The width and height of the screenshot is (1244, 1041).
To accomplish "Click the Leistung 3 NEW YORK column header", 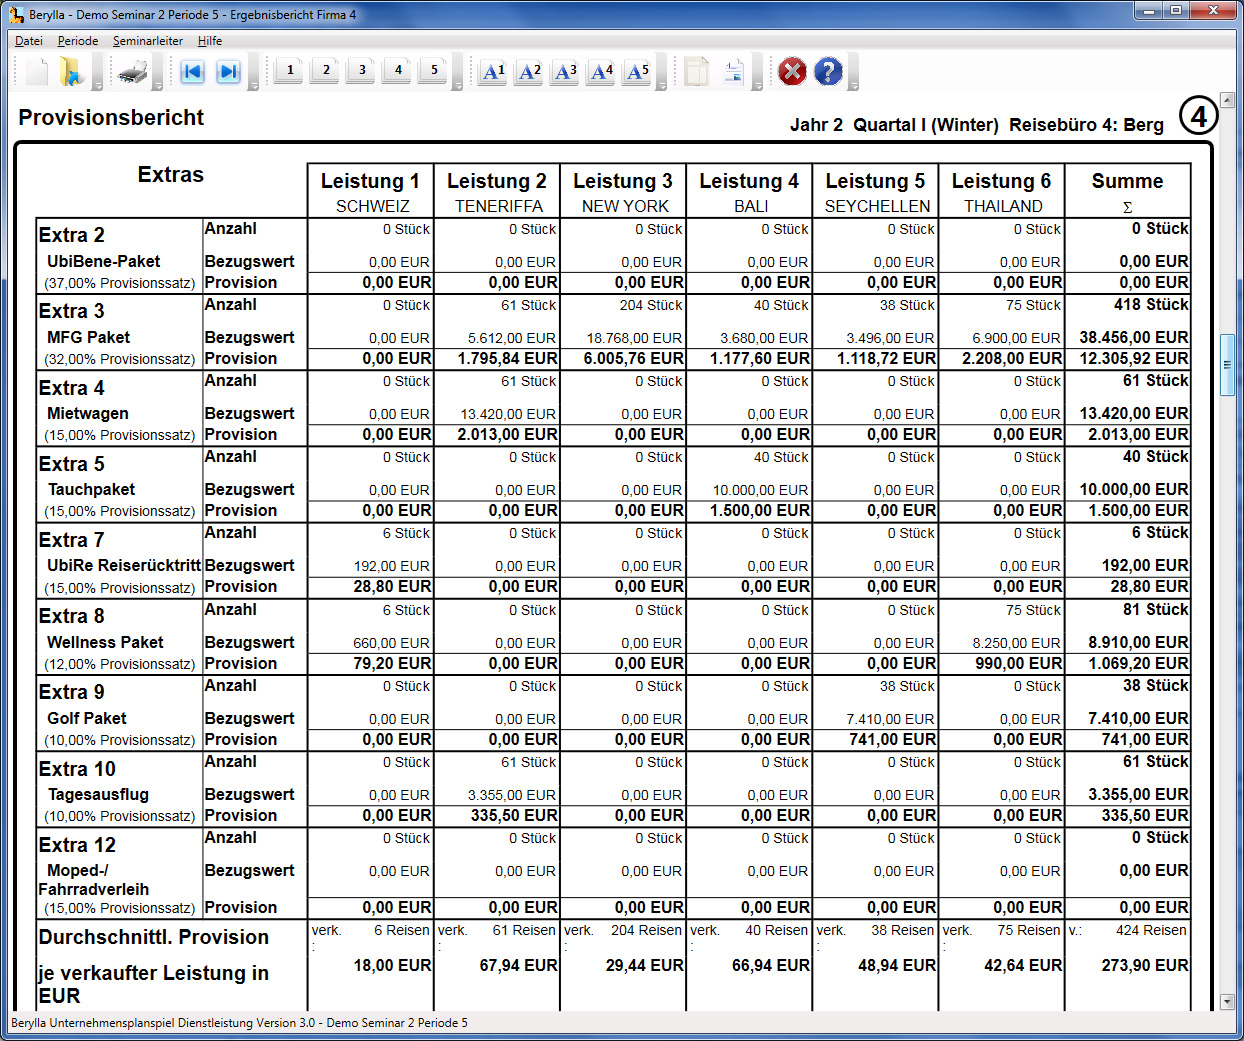I will coord(623,191).
